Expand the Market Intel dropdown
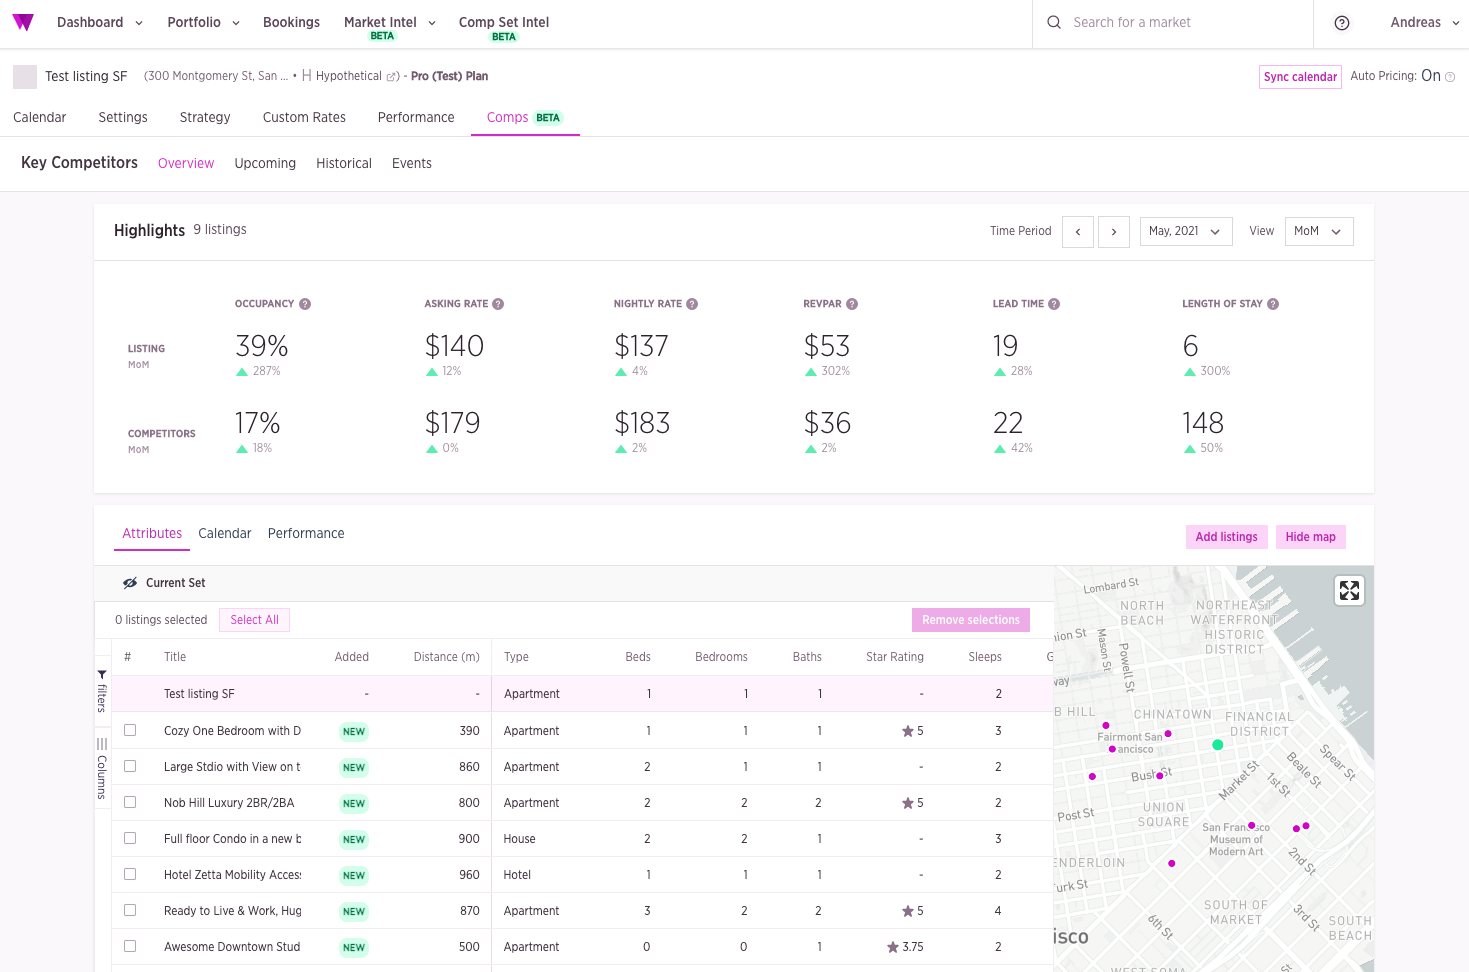 390,23
